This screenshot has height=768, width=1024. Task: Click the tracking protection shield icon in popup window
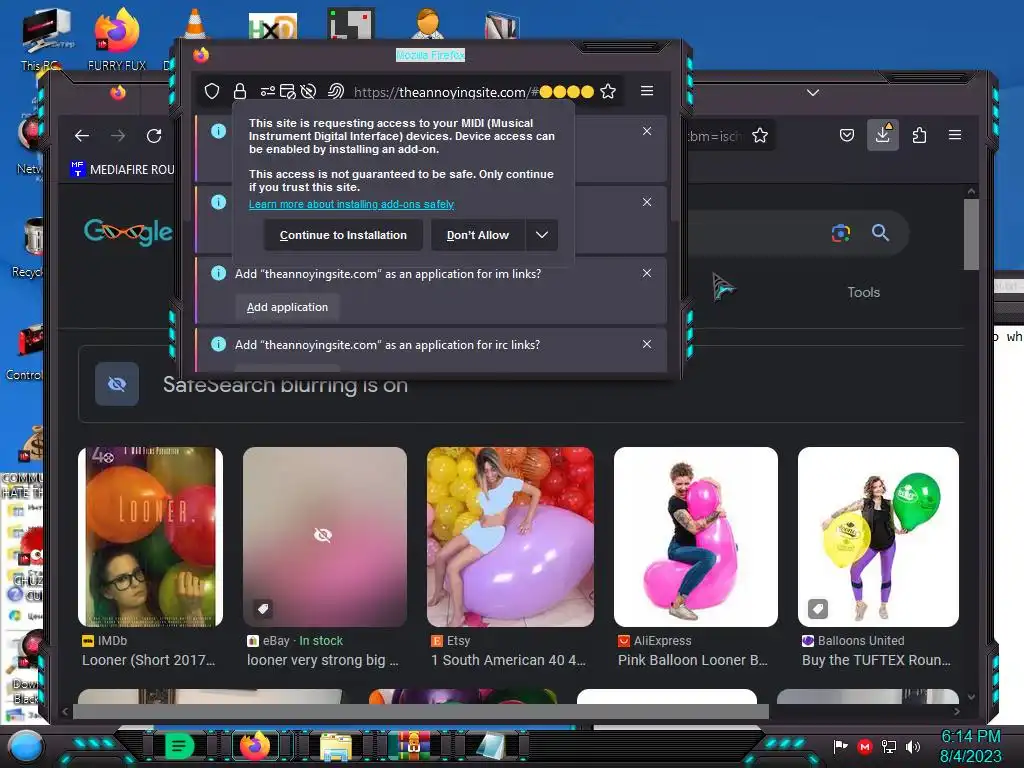point(212,91)
